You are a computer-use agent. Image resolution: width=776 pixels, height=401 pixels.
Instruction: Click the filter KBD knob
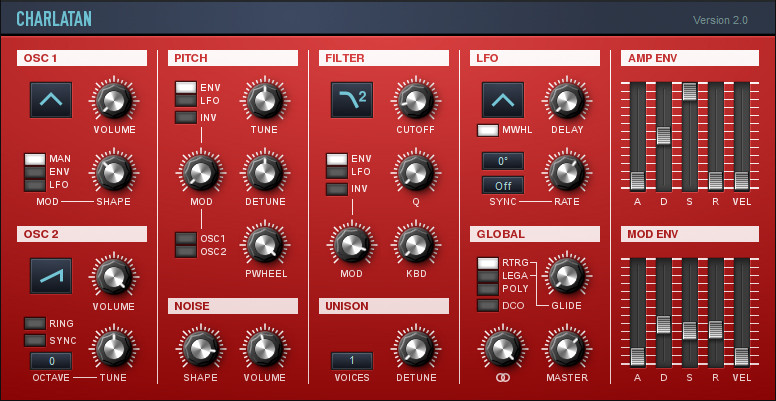pos(415,244)
